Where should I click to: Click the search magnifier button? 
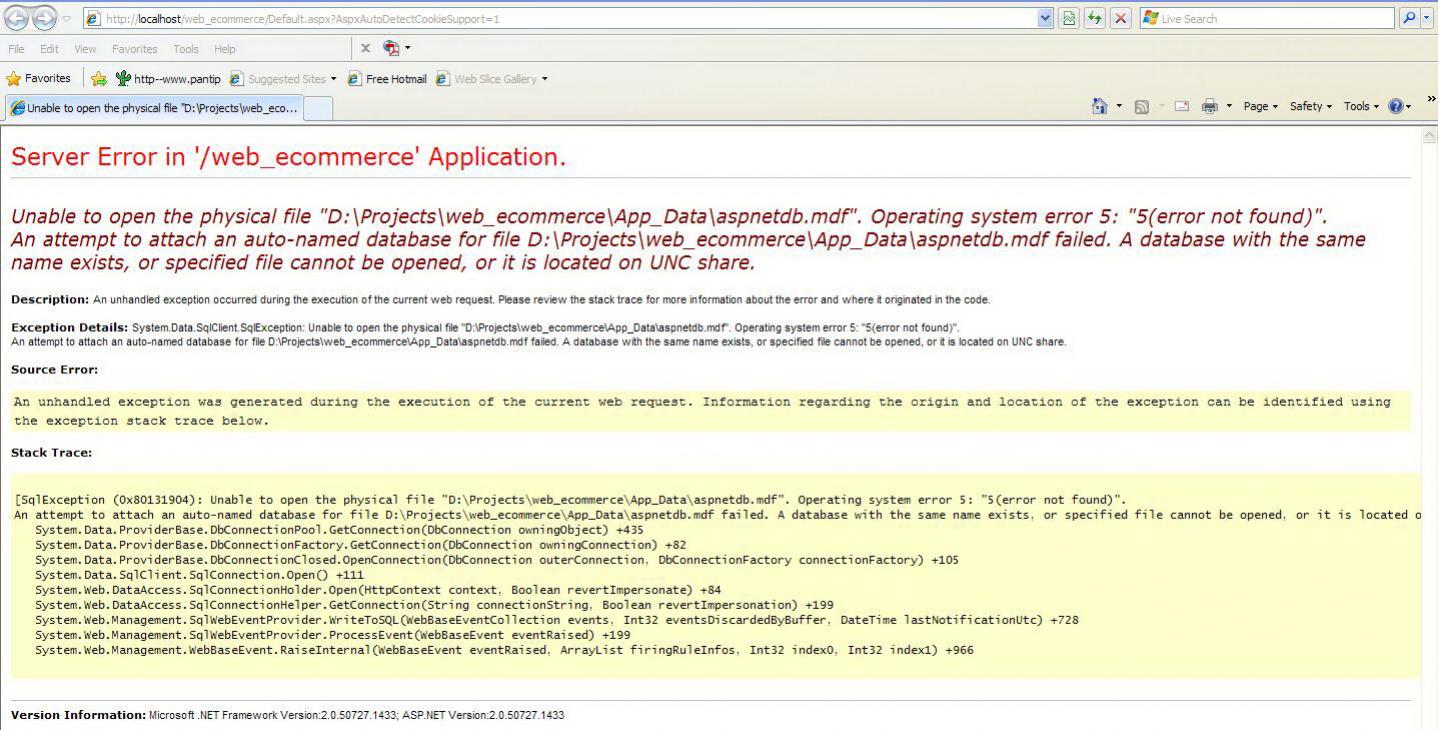[x=1409, y=18]
